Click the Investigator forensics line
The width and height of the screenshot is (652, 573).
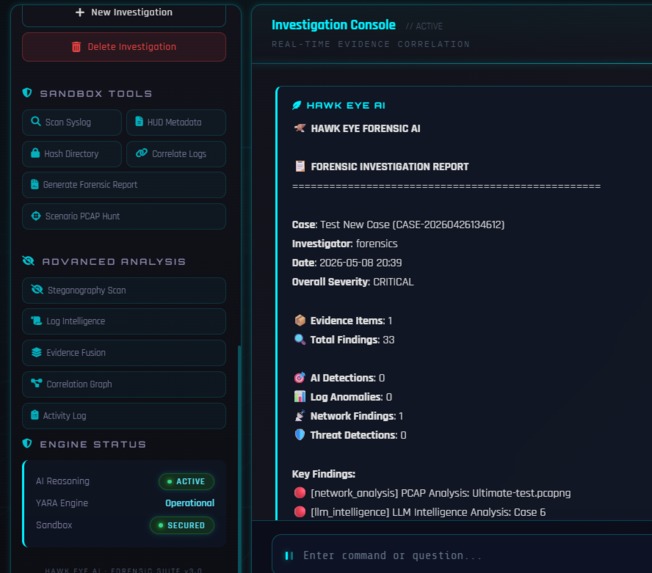[x=345, y=244]
